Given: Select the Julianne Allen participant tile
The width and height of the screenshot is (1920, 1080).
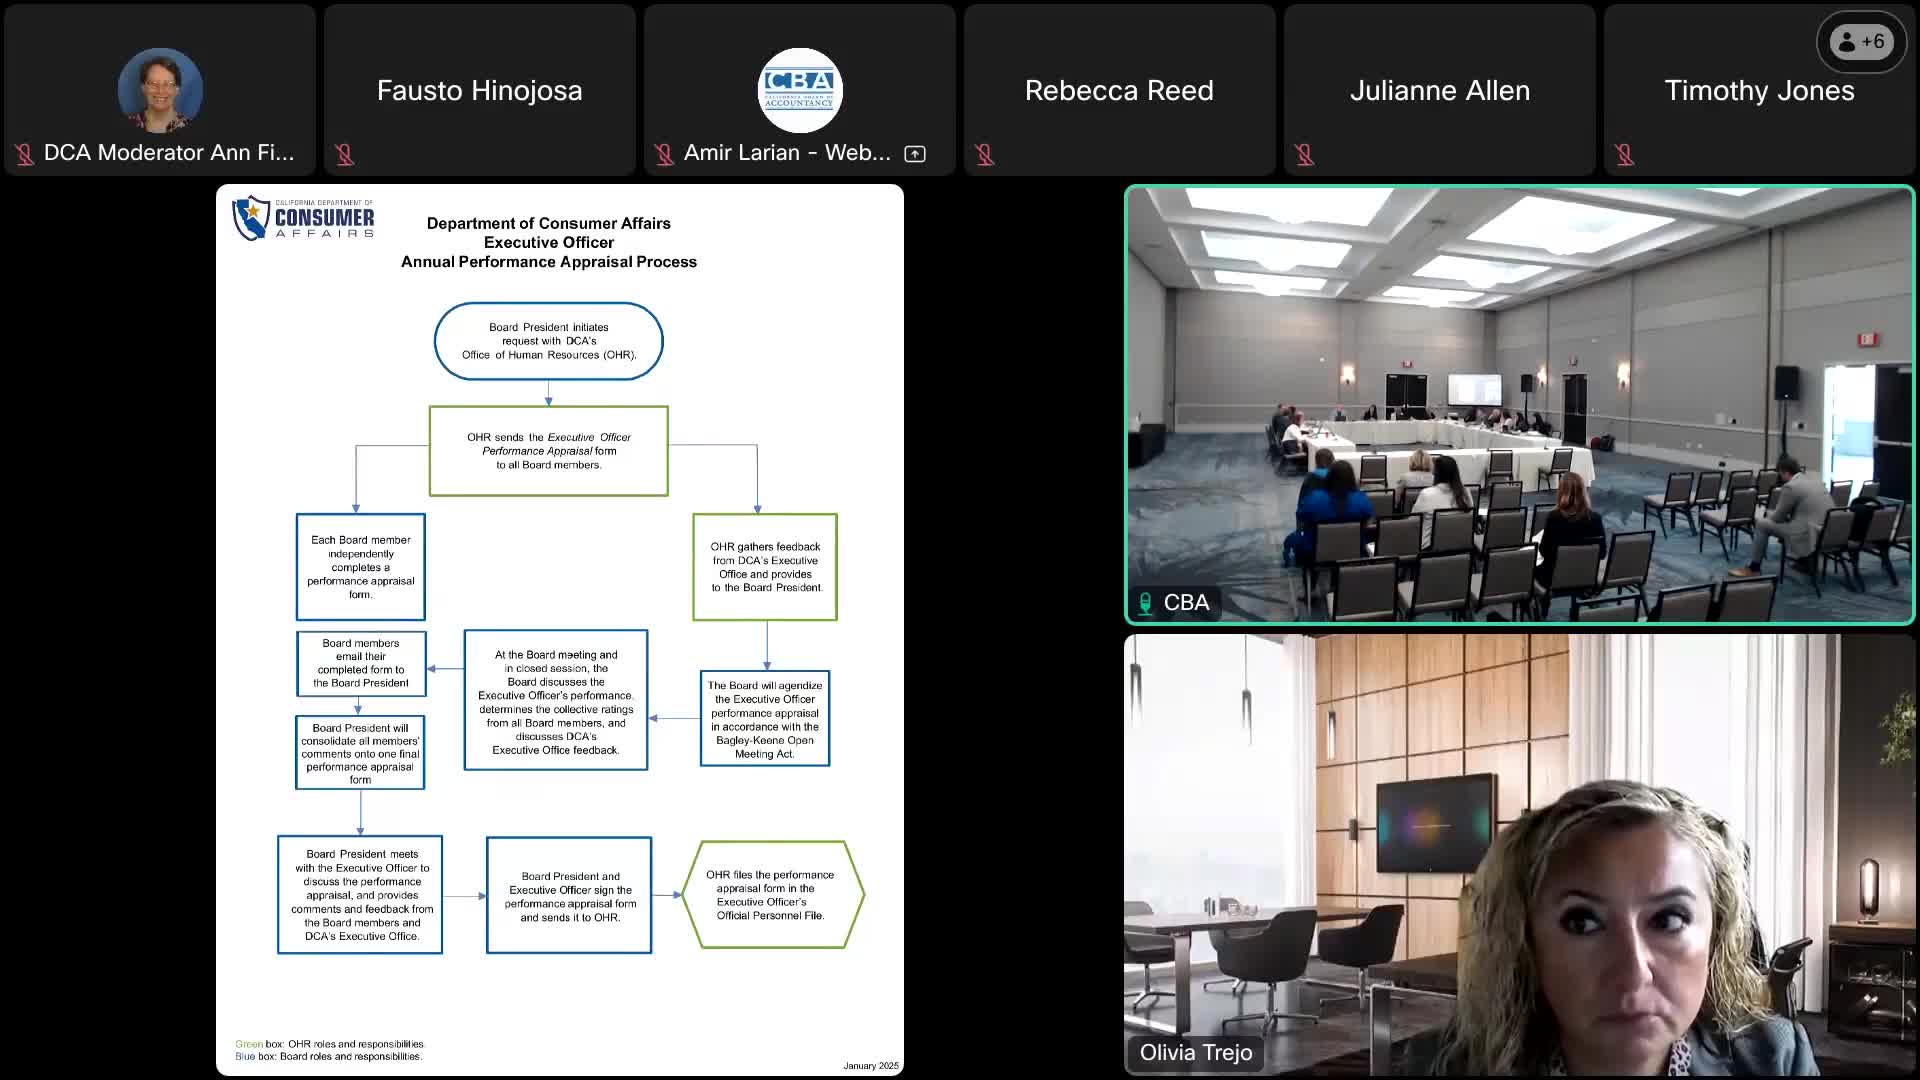Looking at the screenshot, I should point(1439,90).
